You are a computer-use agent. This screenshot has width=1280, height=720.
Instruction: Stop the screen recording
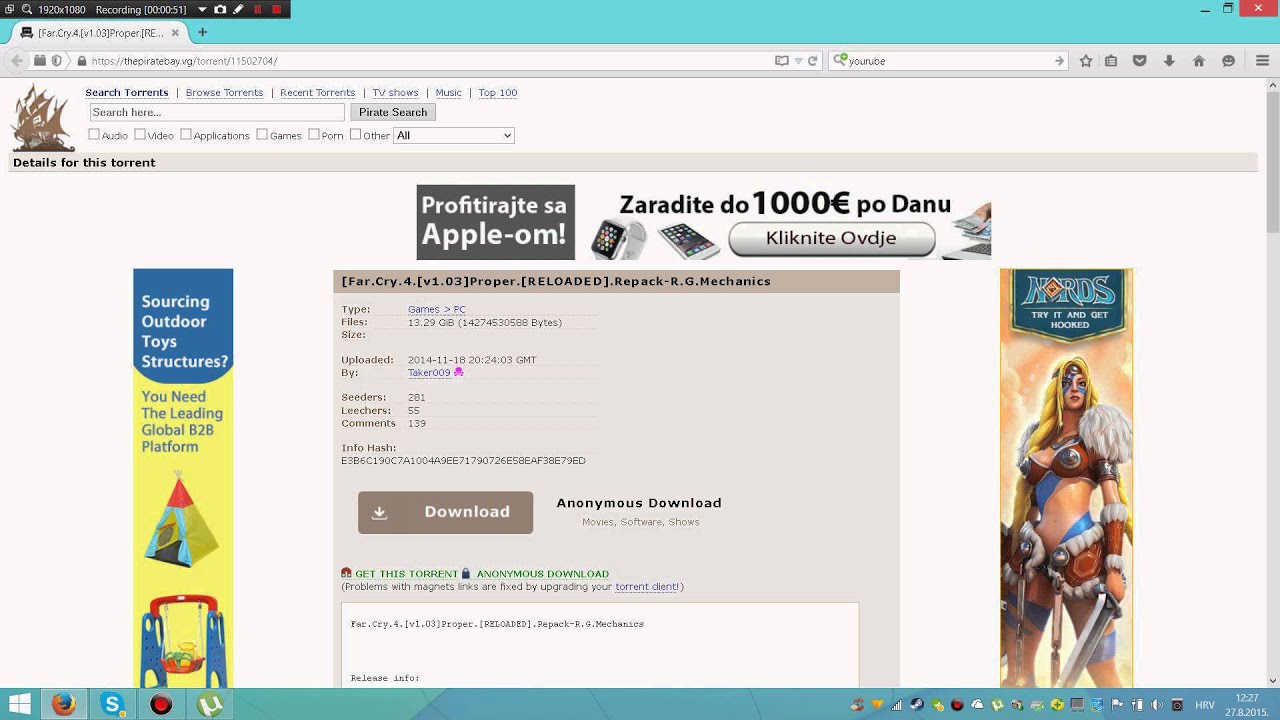coord(277,9)
